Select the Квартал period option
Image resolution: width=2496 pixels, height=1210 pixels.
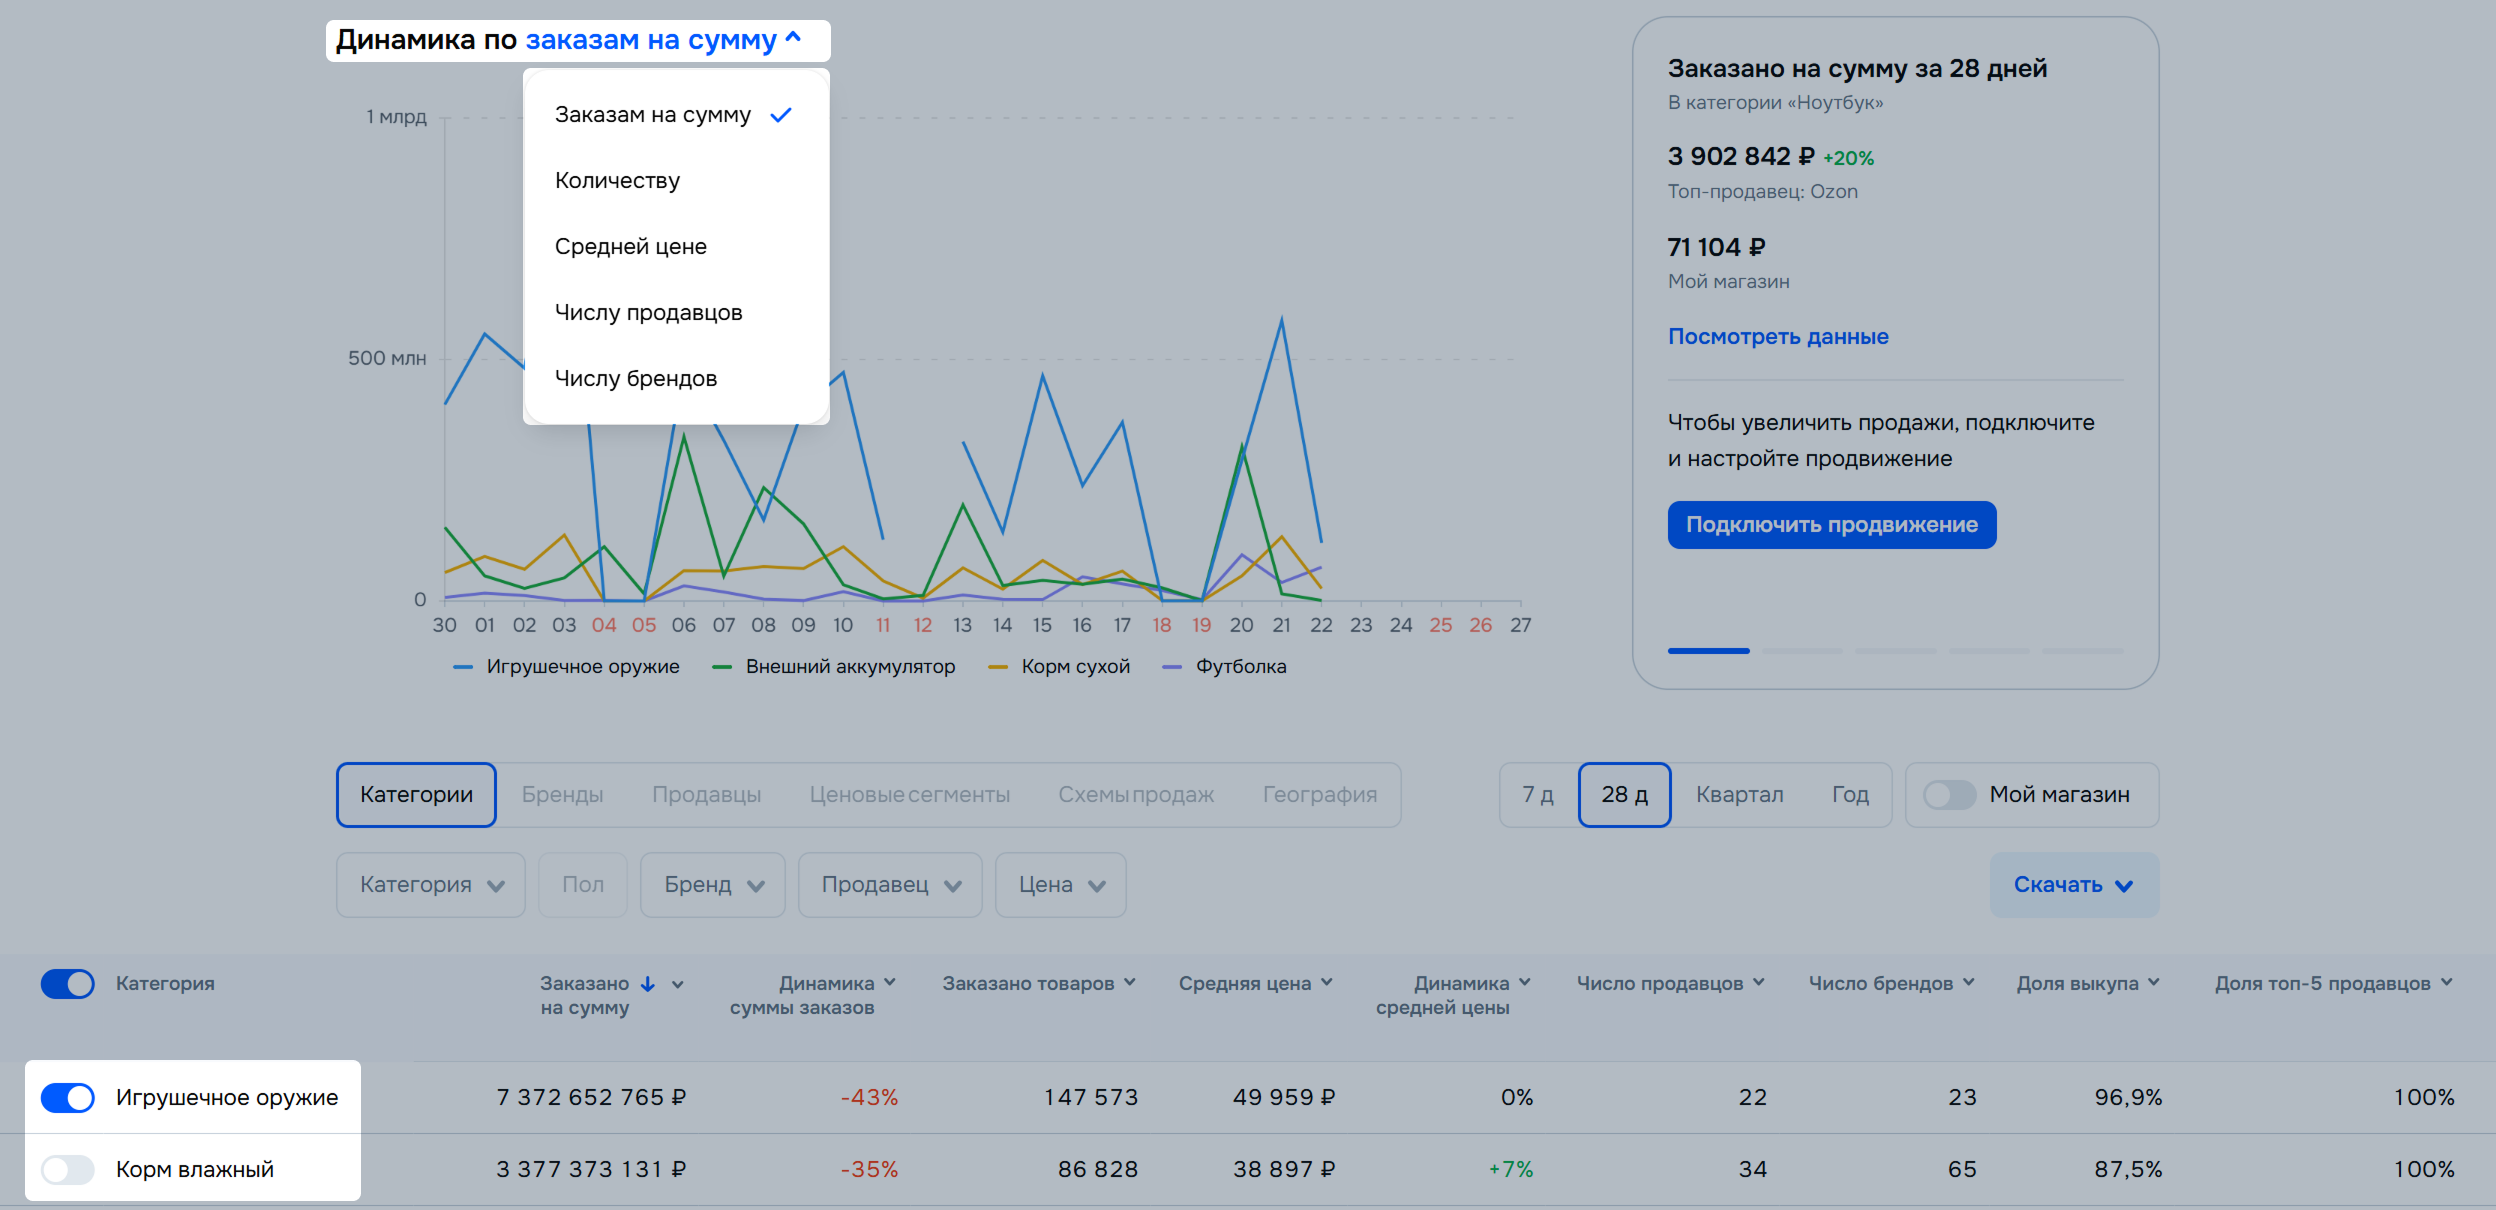point(1739,795)
